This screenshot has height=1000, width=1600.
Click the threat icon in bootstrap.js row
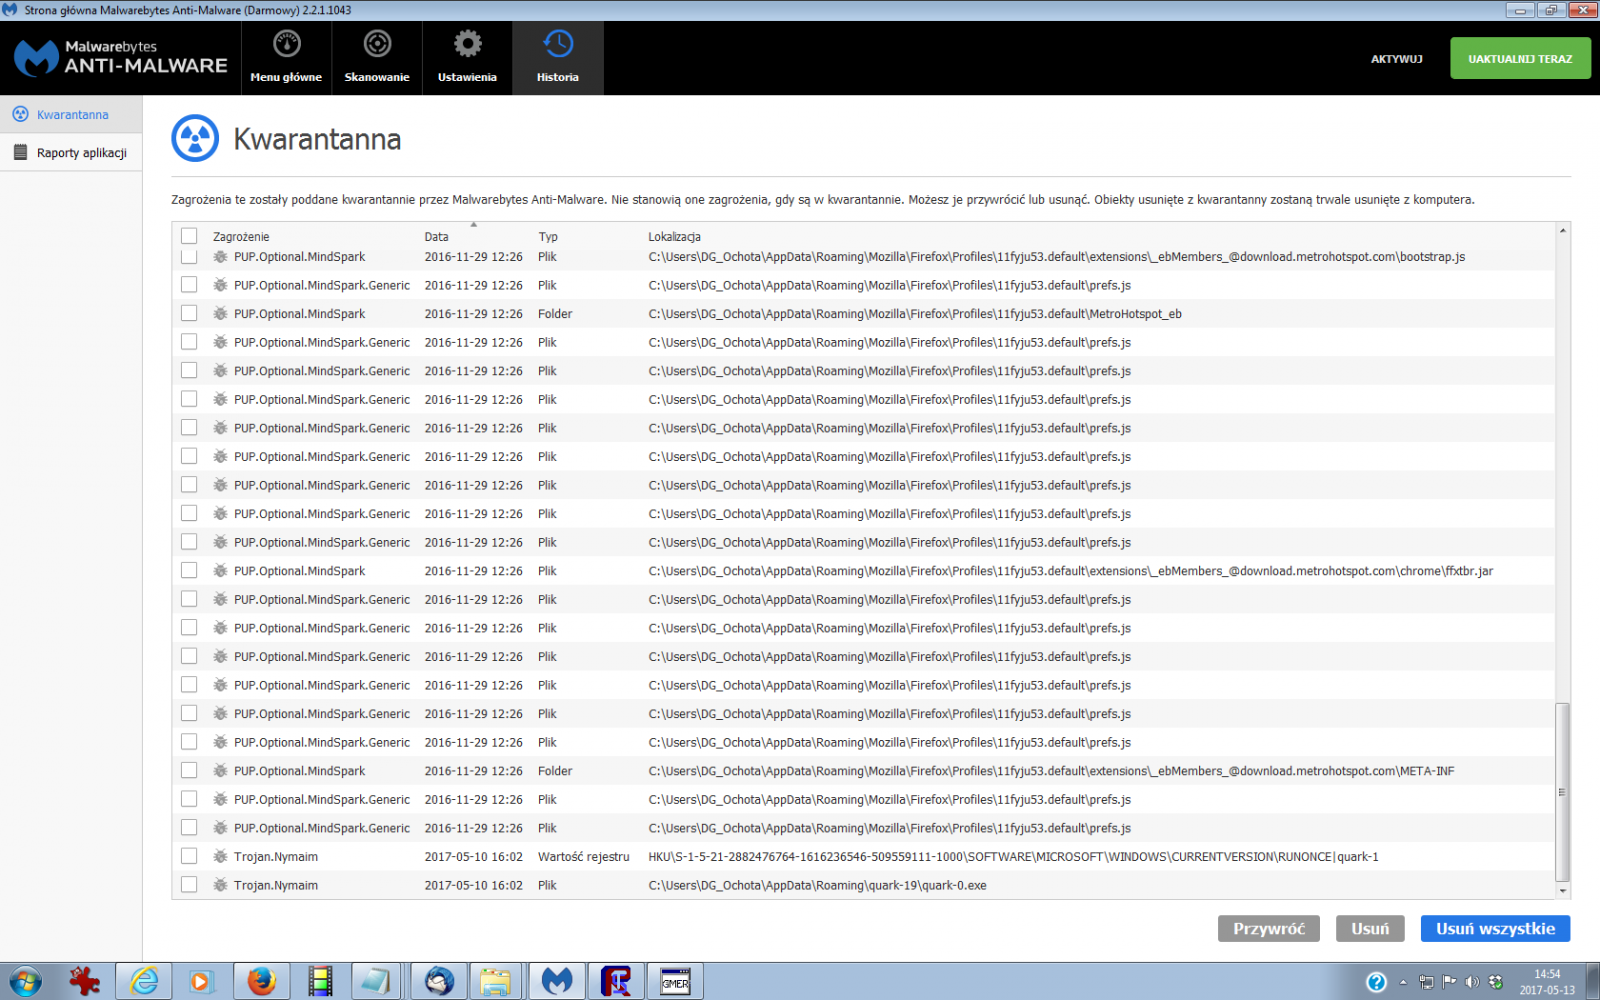point(220,257)
